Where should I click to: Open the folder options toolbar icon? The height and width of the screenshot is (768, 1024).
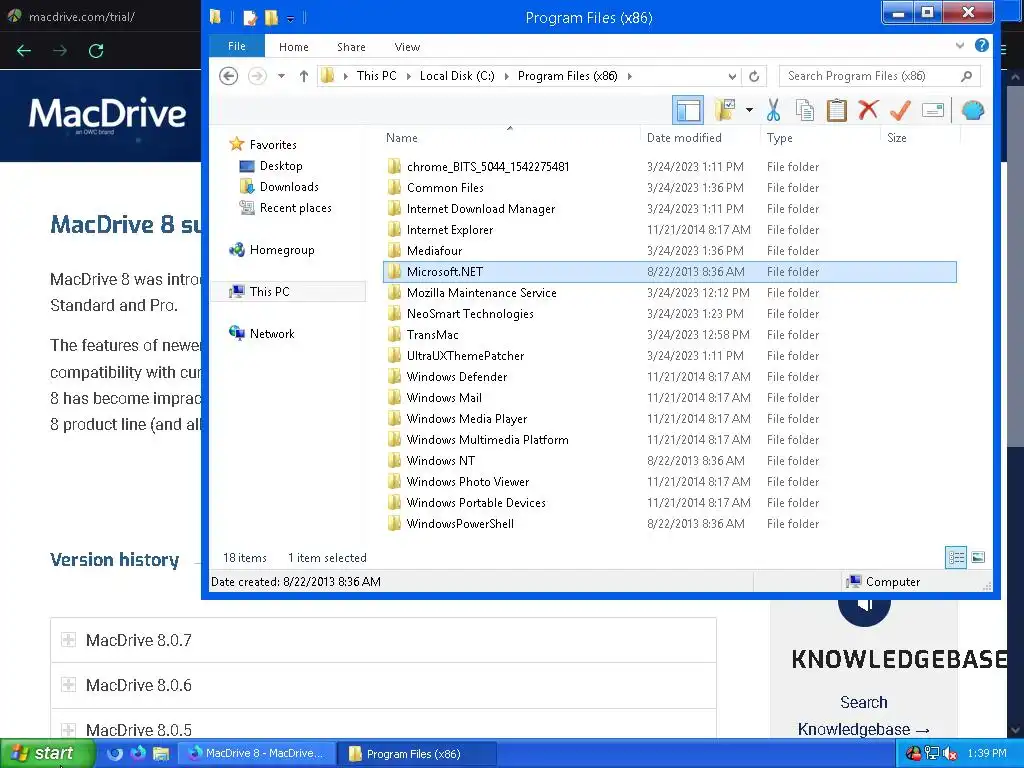click(725, 110)
